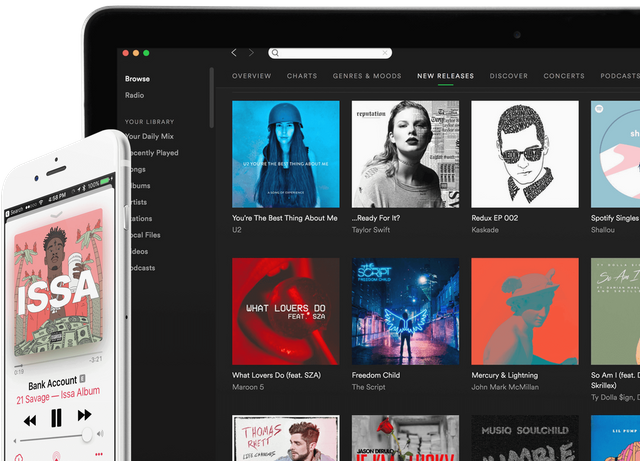Select Browse in the Spotify sidebar
This screenshot has height=461, width=640.
[138, 79]
